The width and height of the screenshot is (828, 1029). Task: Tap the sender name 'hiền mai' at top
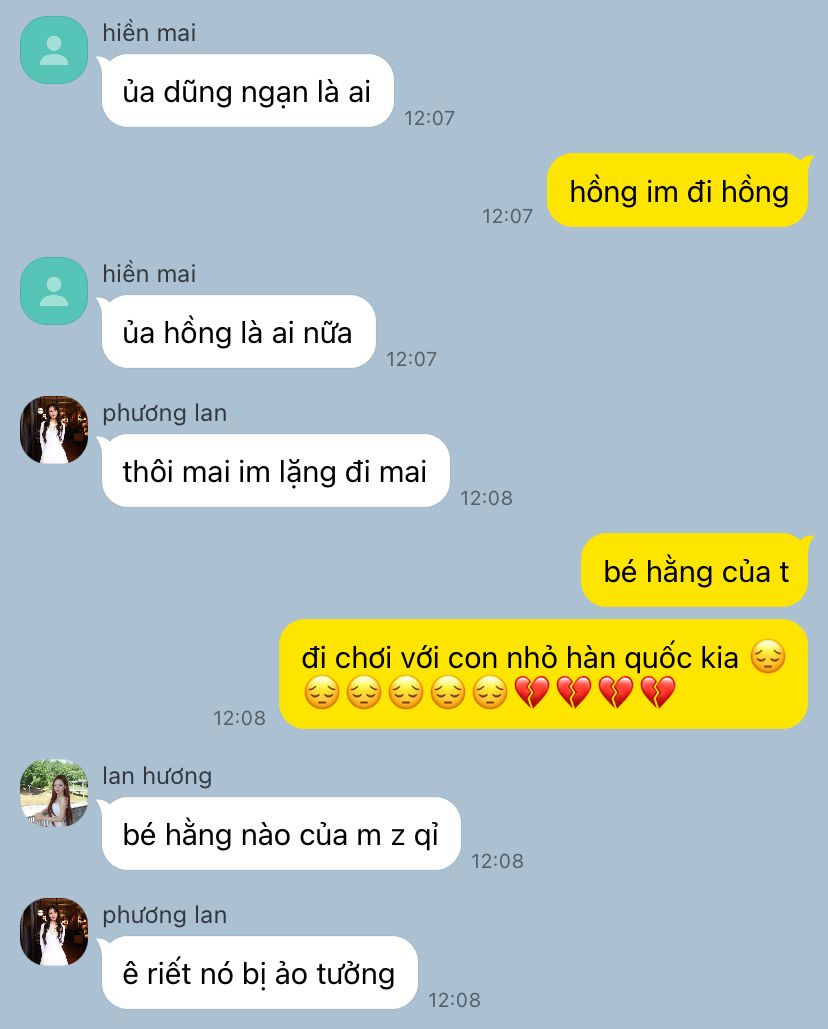(149, 33)
